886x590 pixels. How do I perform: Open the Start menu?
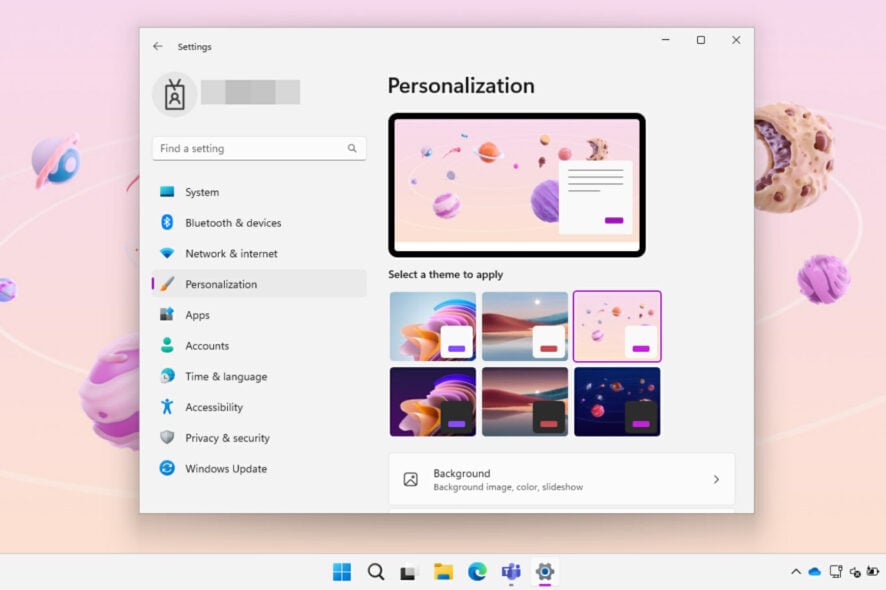coord(340,571)
